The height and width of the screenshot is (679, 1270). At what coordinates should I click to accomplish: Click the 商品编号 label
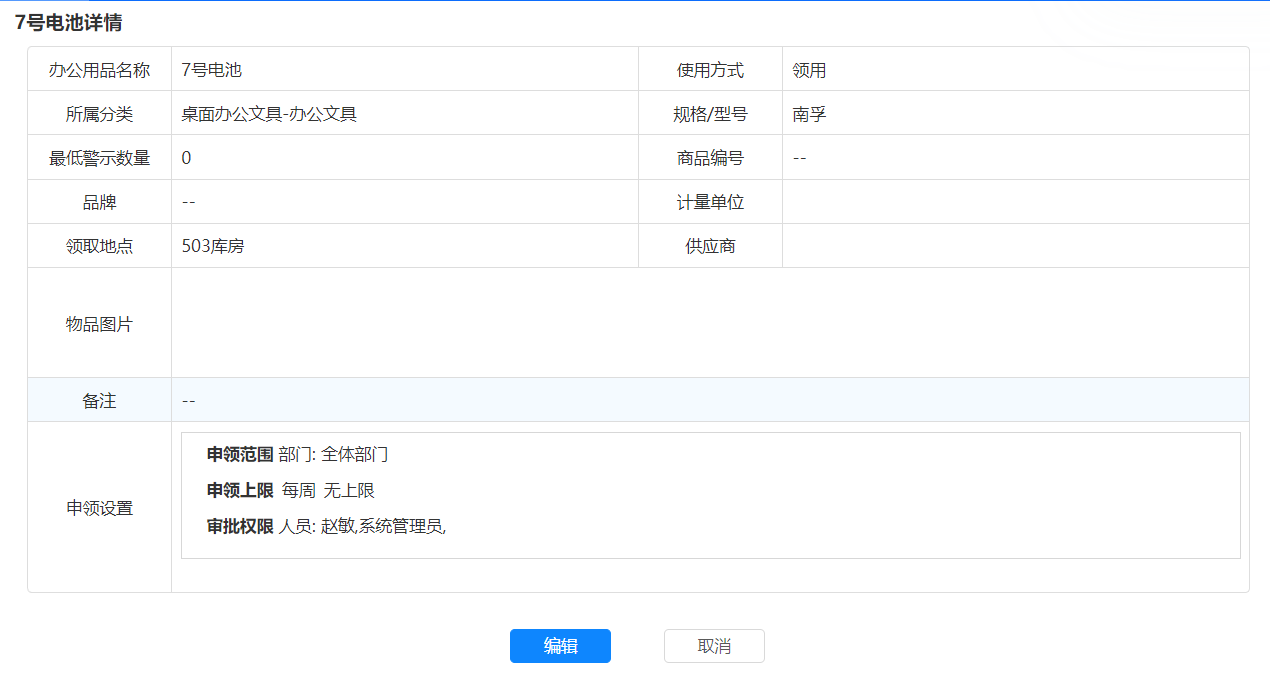click(710, 158)
